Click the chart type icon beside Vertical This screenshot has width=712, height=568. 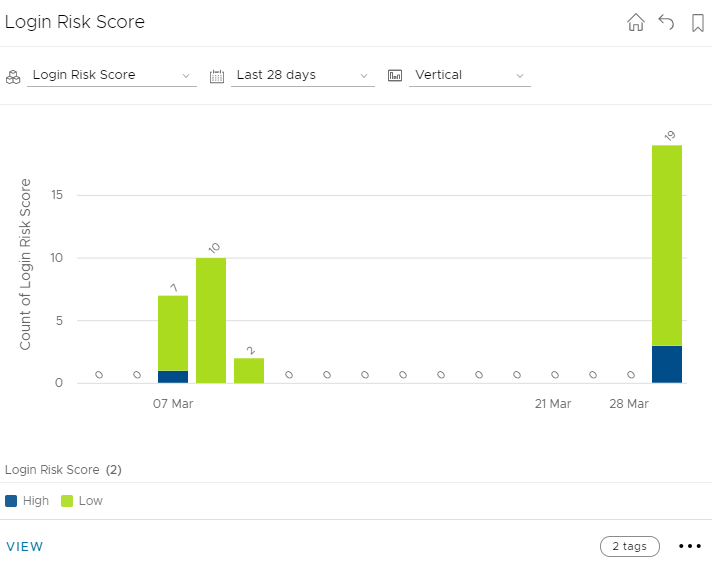[395, 75]
